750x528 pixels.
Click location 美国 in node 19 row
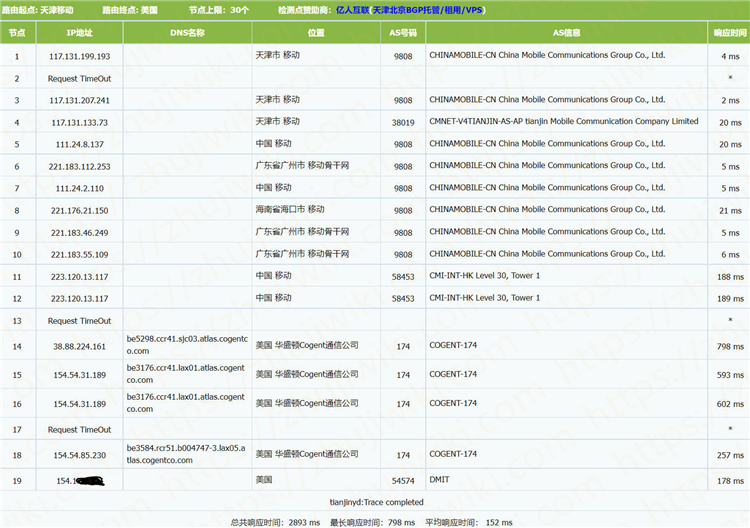264,479
